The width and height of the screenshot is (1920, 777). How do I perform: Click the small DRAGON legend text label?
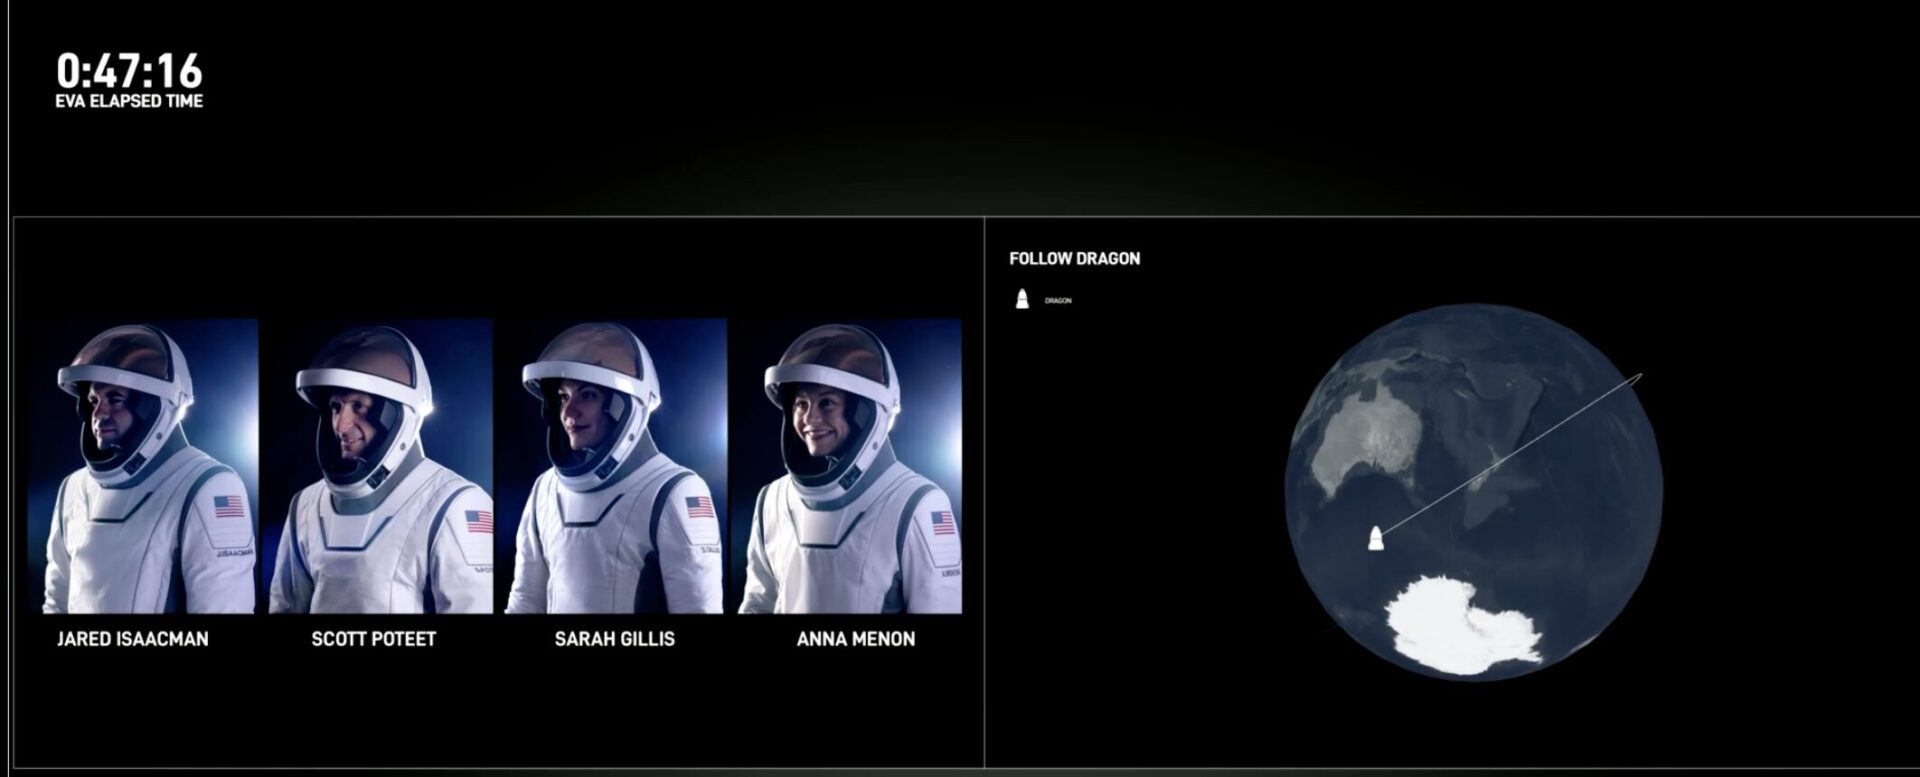pyautogui.click(x=1058, y=301)
